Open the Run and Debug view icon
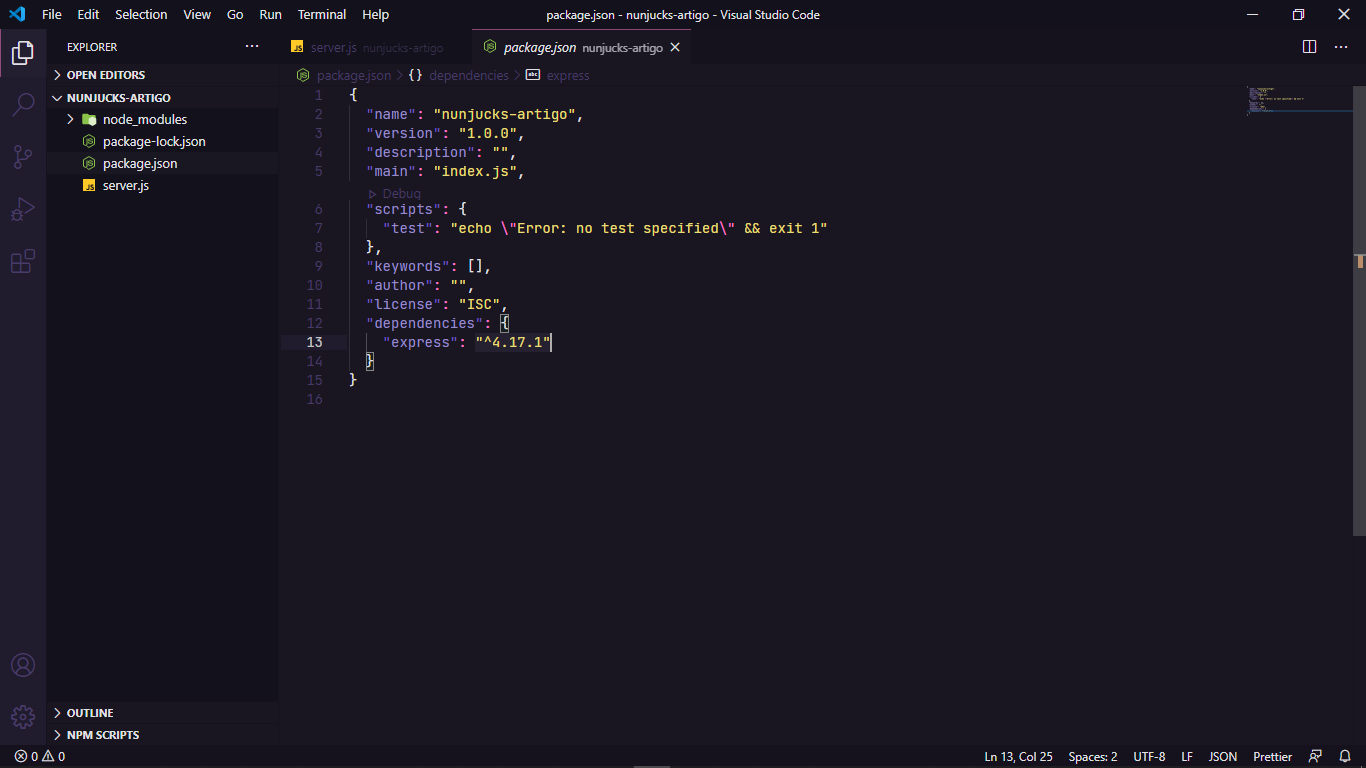 (x=23, y=209)
